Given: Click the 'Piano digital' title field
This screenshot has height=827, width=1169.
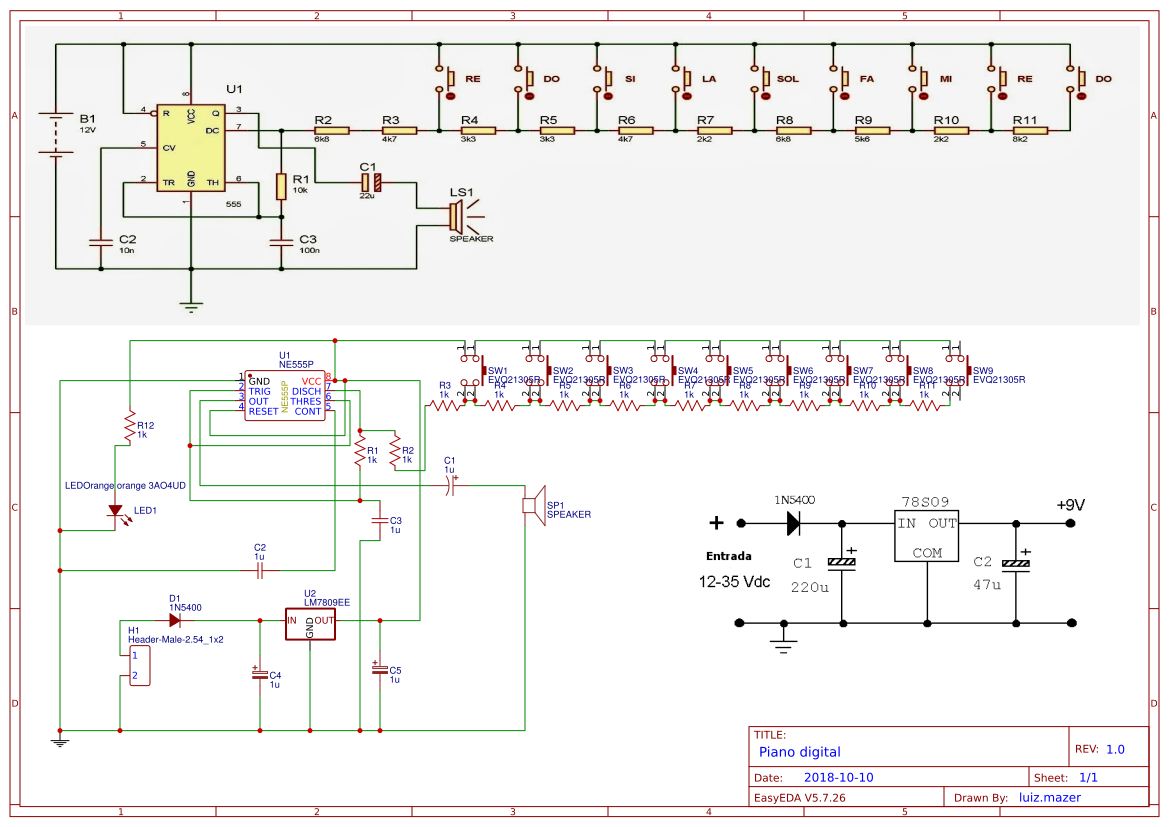Looking at the screenshot, I should coord(800,752).
